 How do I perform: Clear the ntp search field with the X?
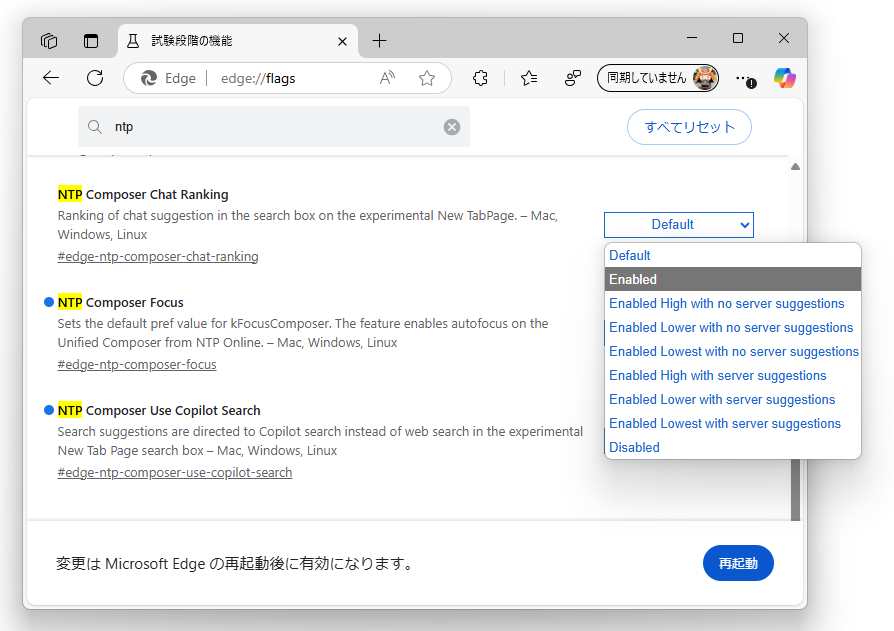pos(451,126)
